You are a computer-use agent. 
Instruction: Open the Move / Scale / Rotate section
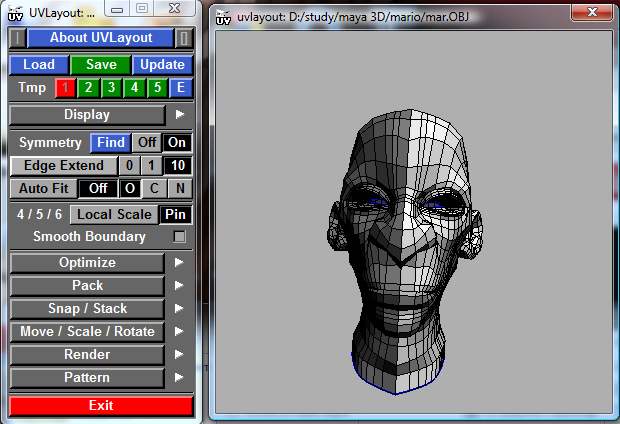87,332
